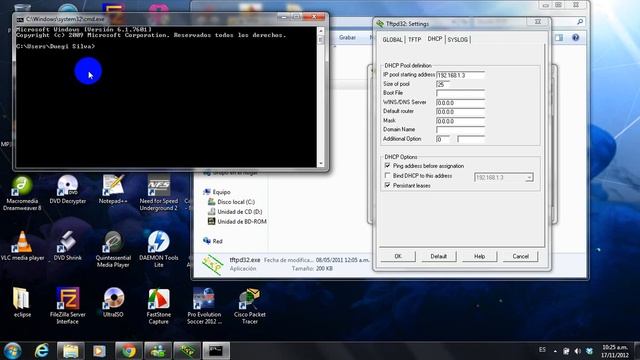Click Grabar in Explorer toolbar

[347, 38]
